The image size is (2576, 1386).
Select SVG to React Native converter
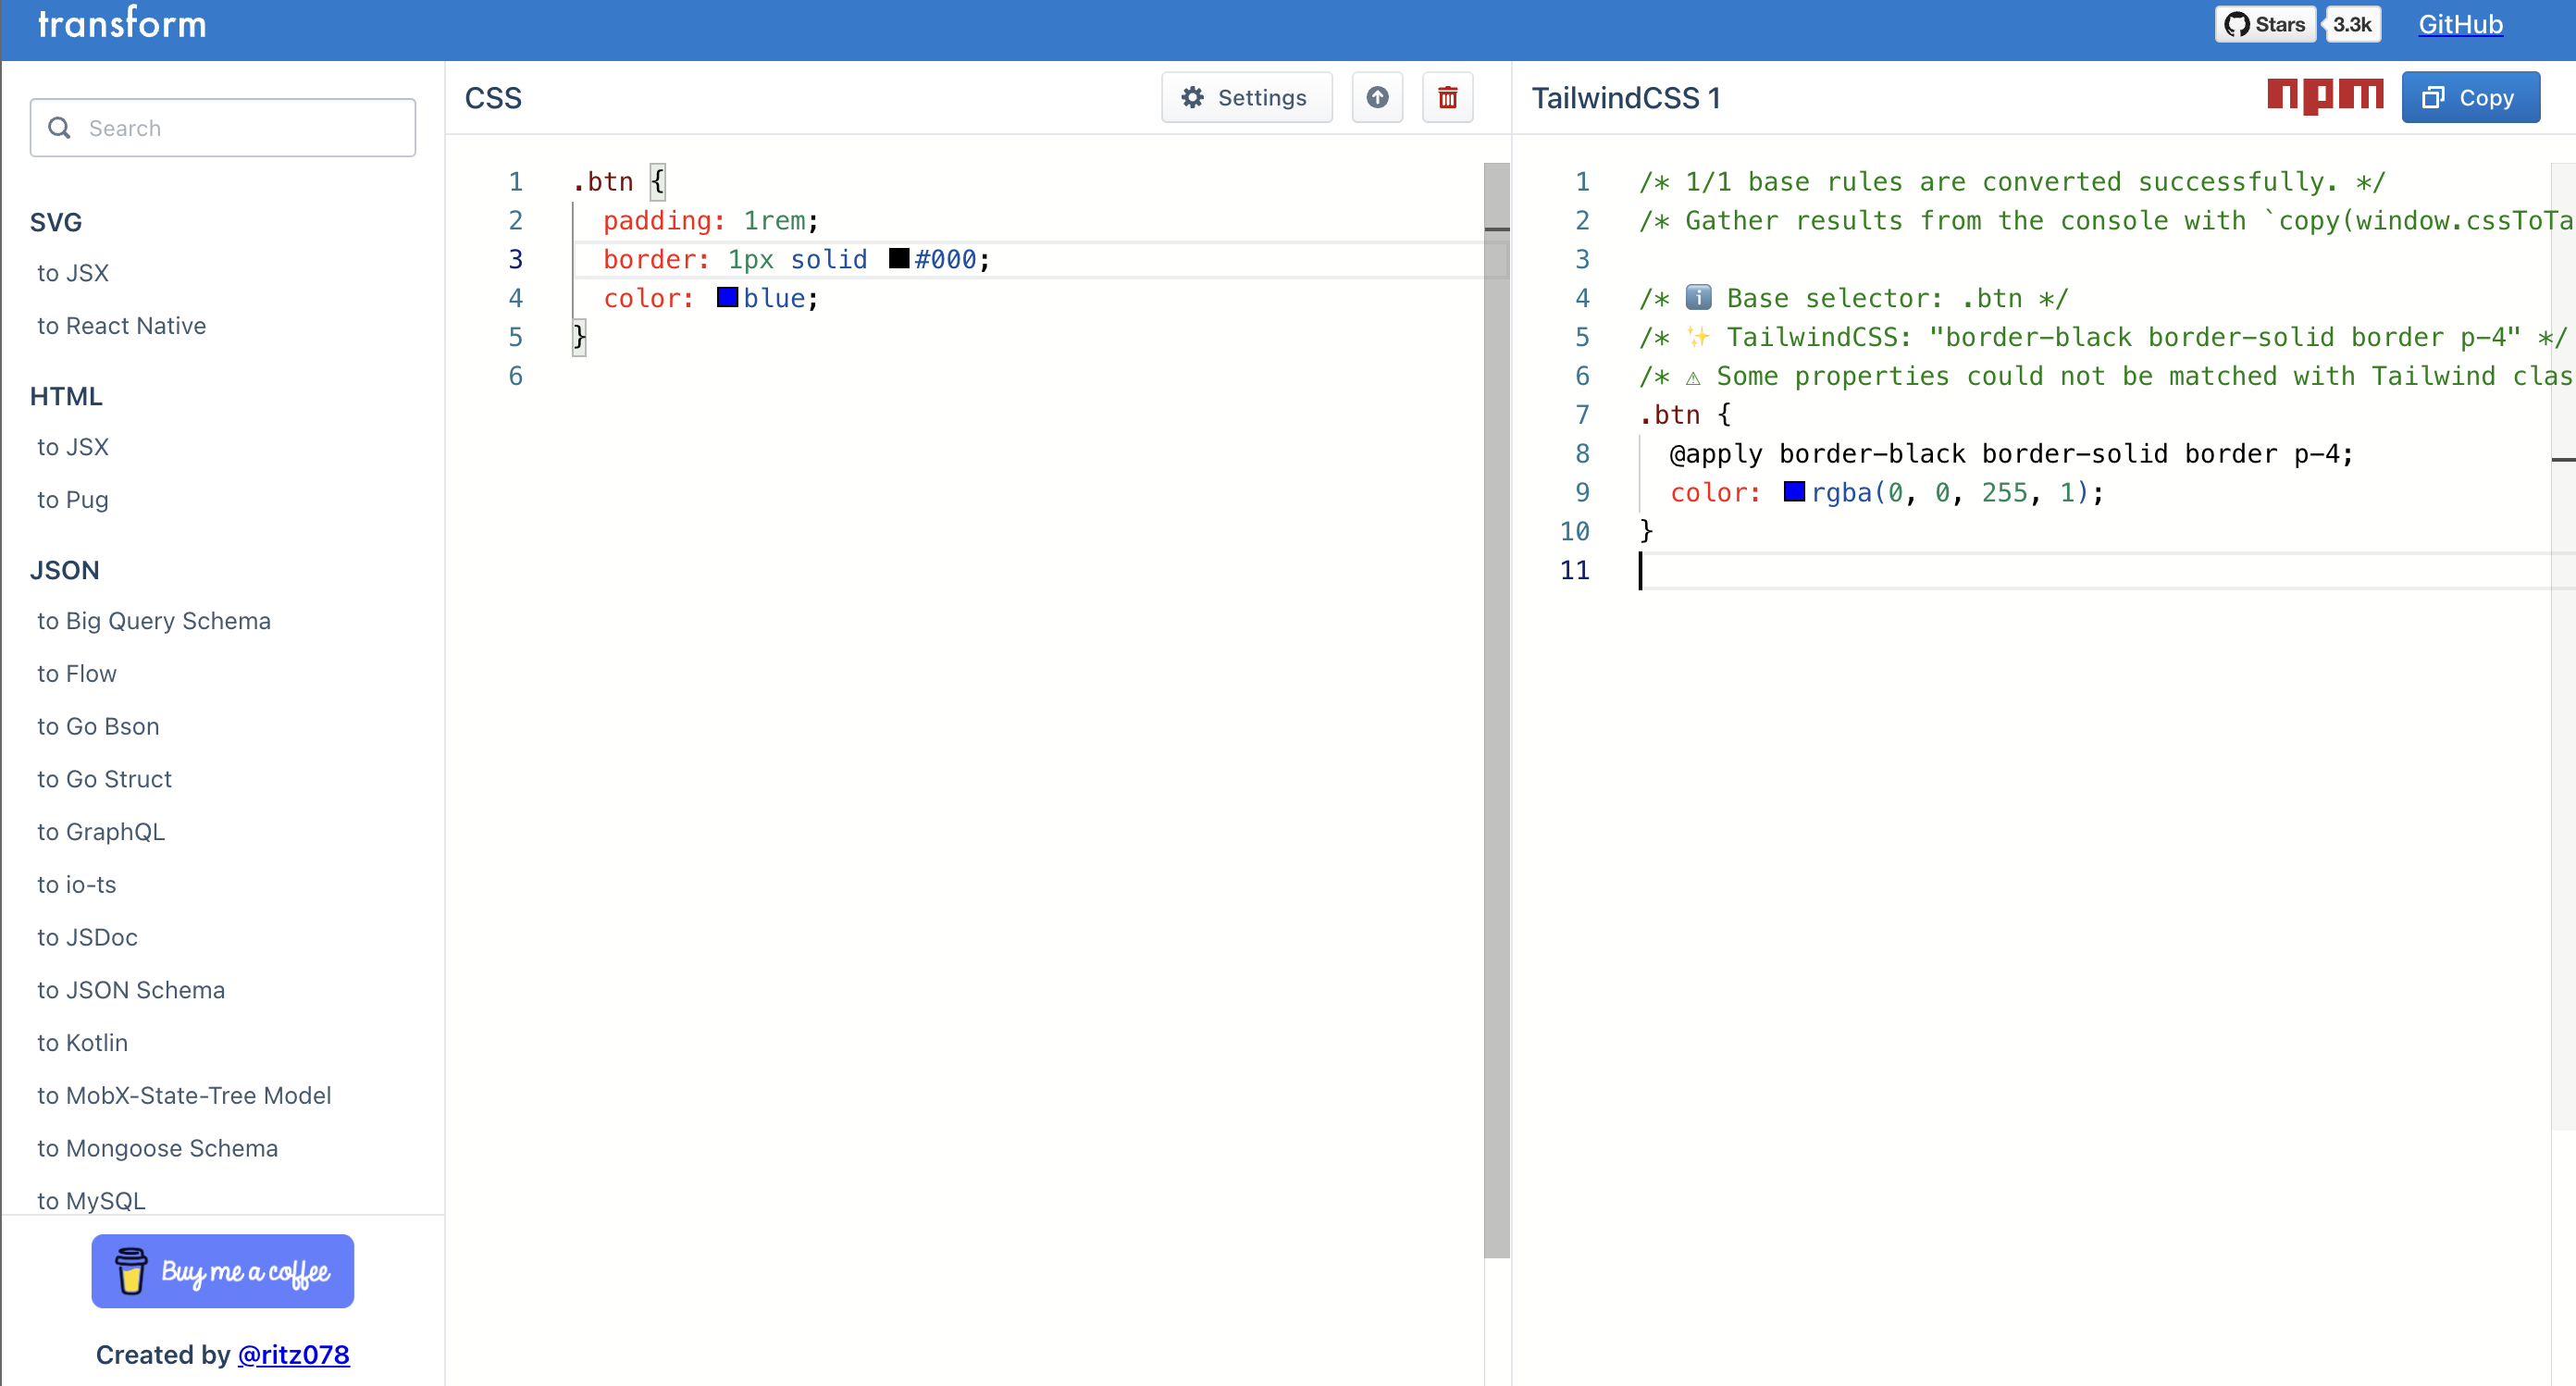(121, 326)
